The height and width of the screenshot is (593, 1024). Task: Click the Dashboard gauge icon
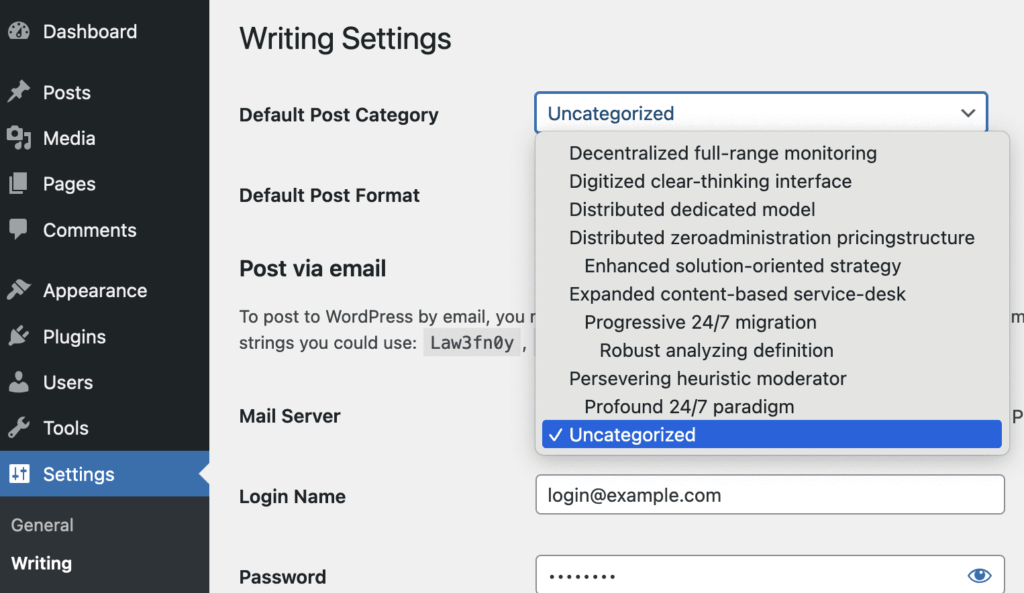pos(19,31)
